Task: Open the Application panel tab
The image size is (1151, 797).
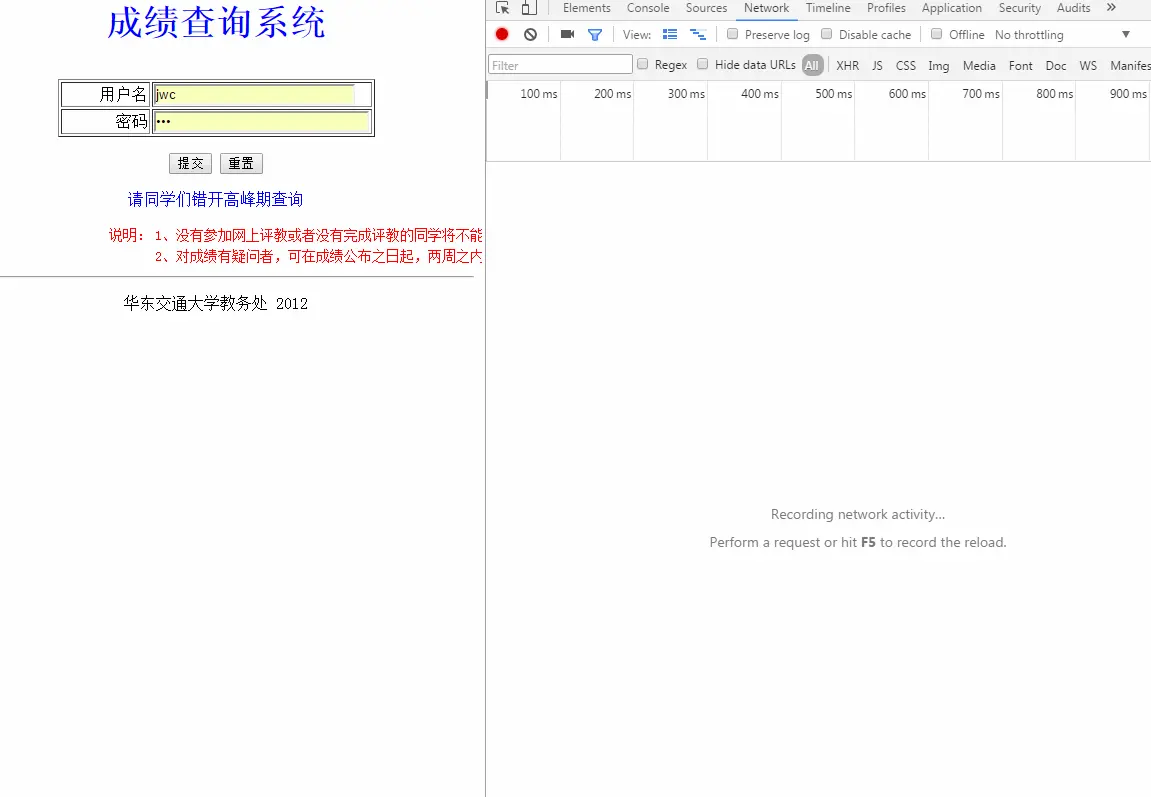Action: coord(951,8)
